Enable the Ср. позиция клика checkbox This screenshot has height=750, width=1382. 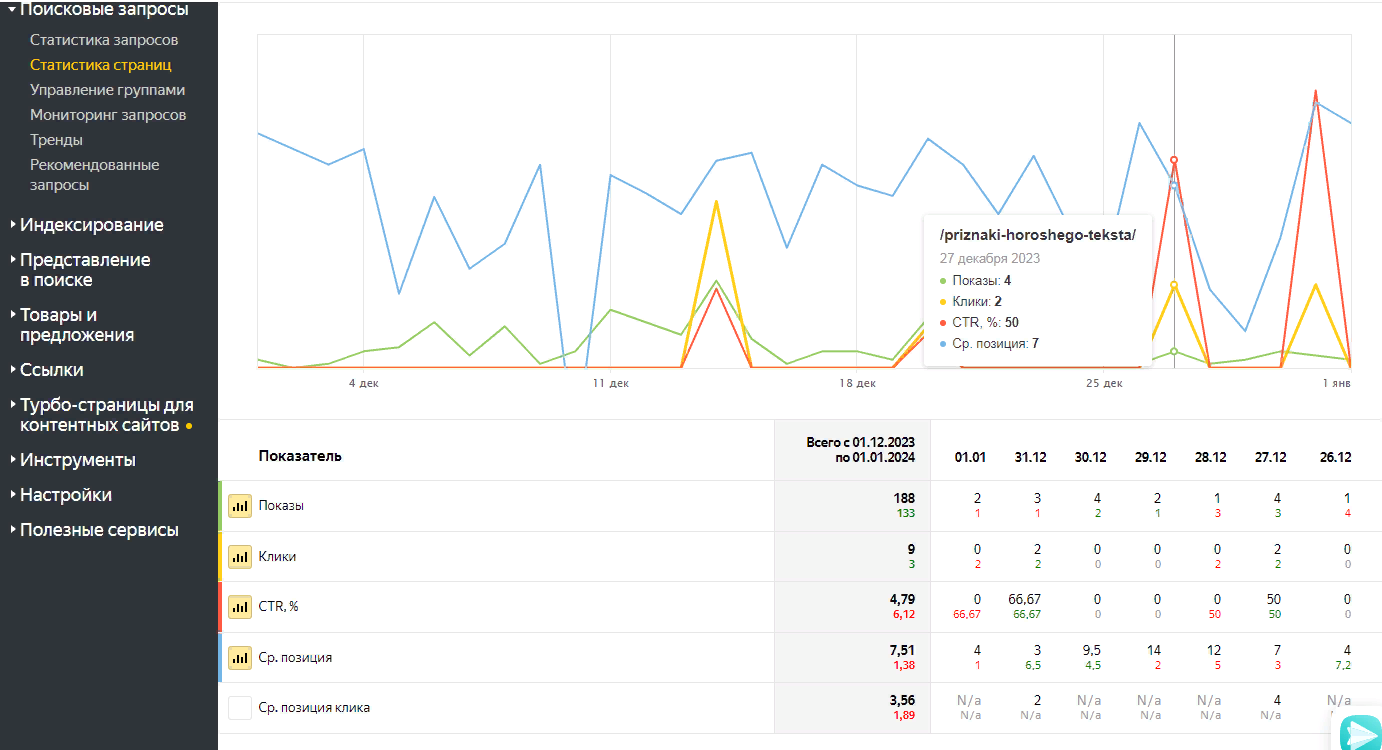point(240,708)
